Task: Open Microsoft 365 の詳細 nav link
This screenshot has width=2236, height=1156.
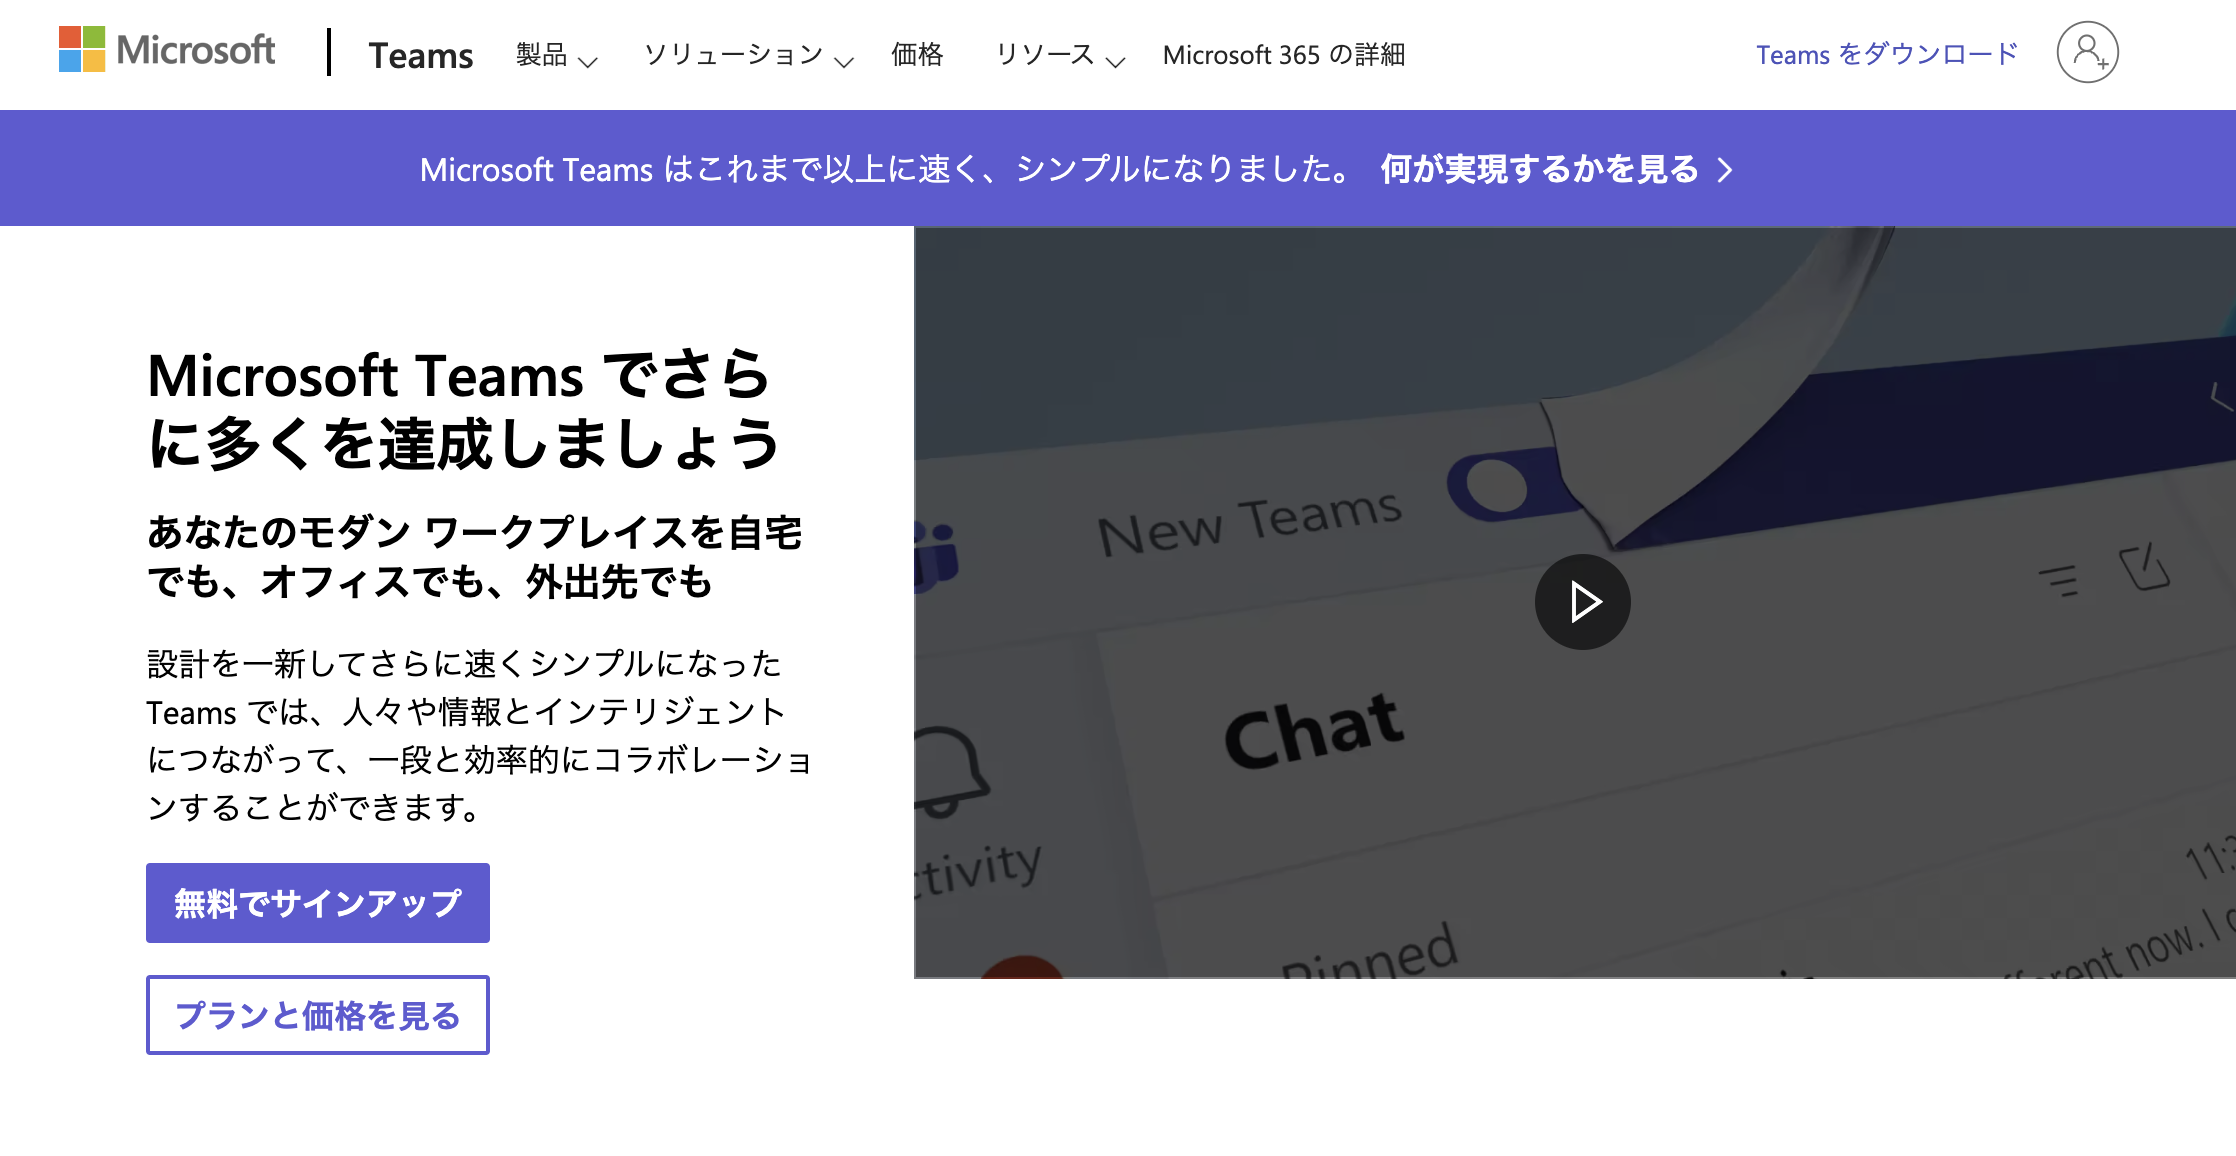Action: [1284, 55]
